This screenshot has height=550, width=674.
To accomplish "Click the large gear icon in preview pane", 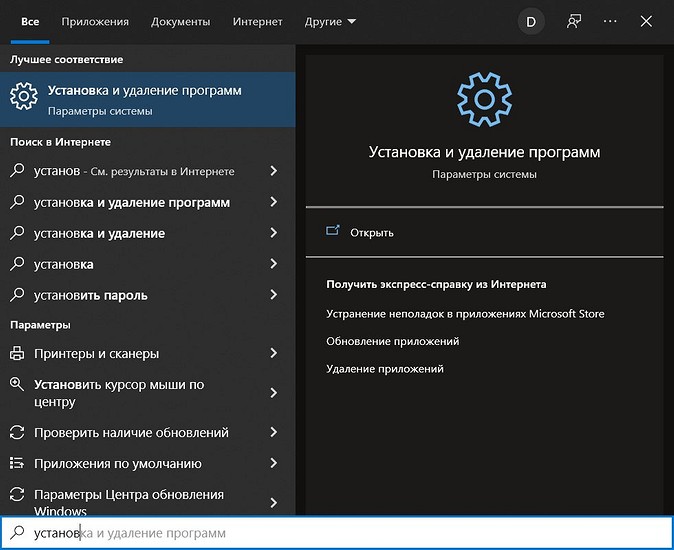I will pos(484,98).
